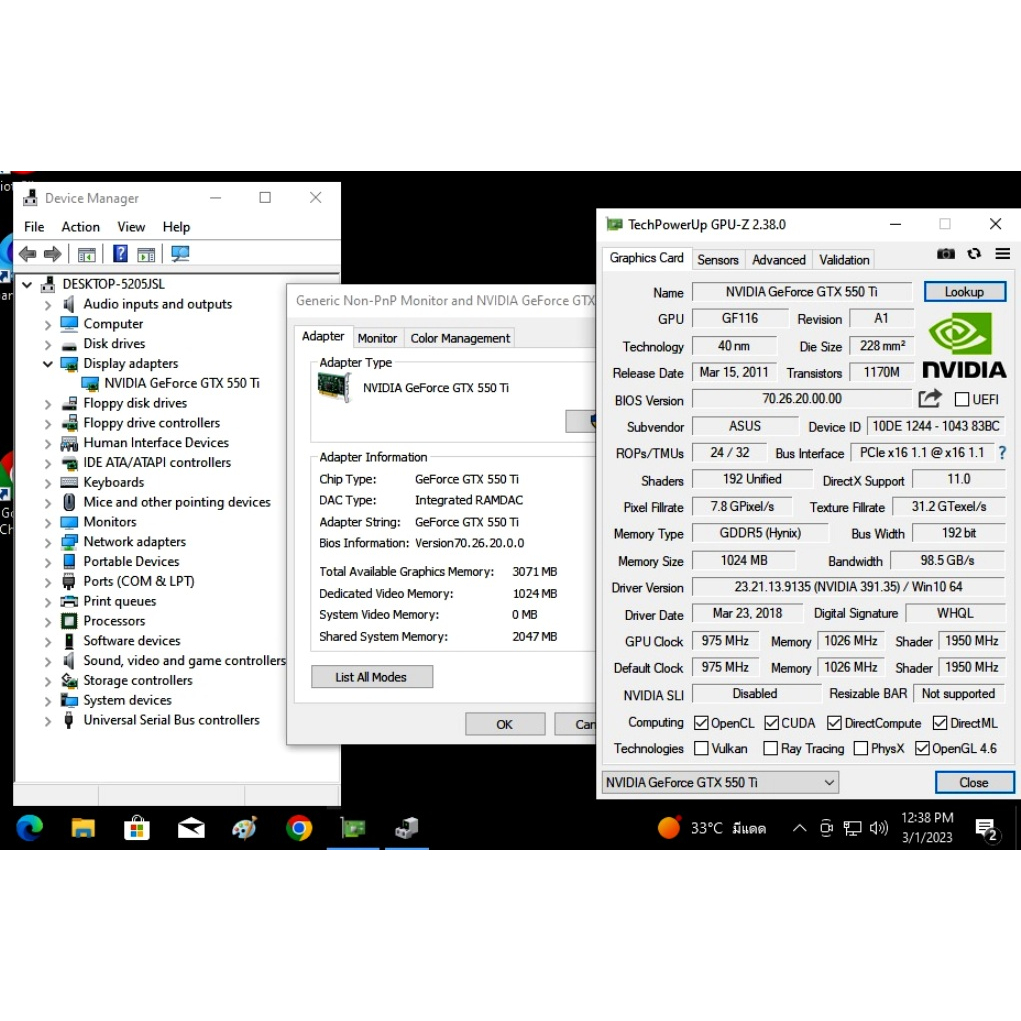Open the Mail app from the taskbar

(191, 828)
